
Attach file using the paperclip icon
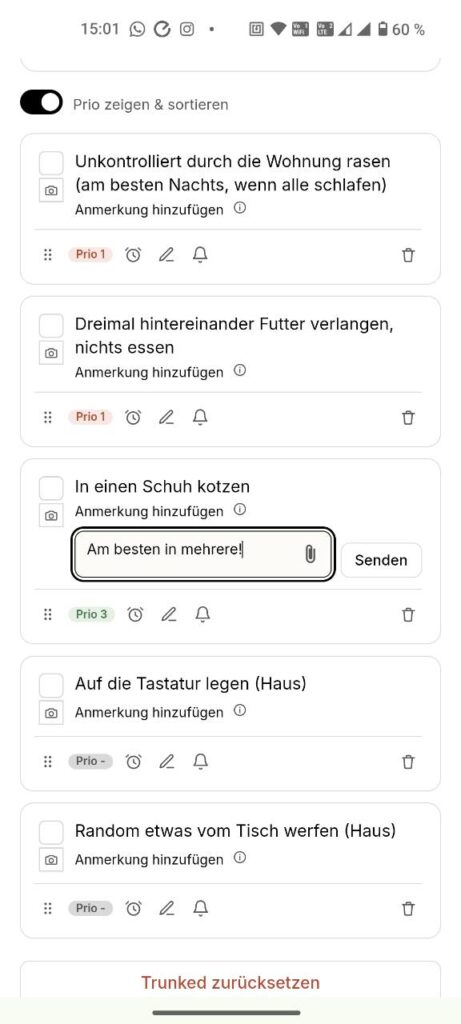pyautogui.click(x=310, y=554)
